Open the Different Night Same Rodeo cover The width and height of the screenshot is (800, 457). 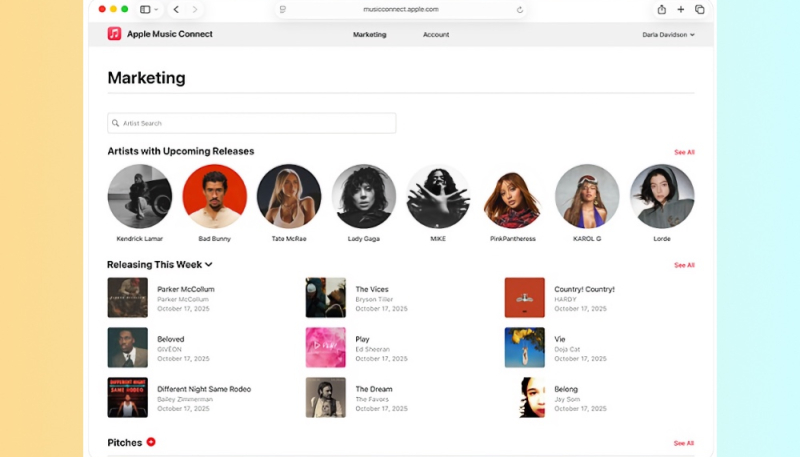coord(128,397)
